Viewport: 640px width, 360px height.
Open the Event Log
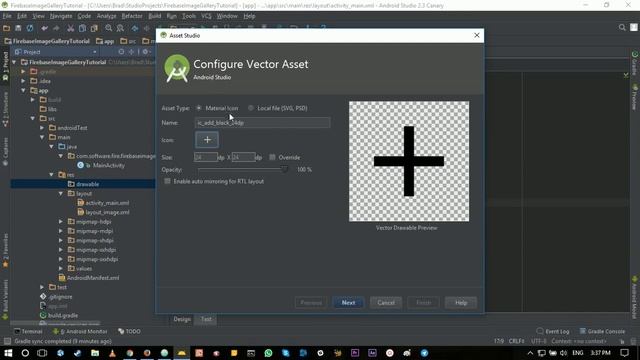[x=553, y=331]
